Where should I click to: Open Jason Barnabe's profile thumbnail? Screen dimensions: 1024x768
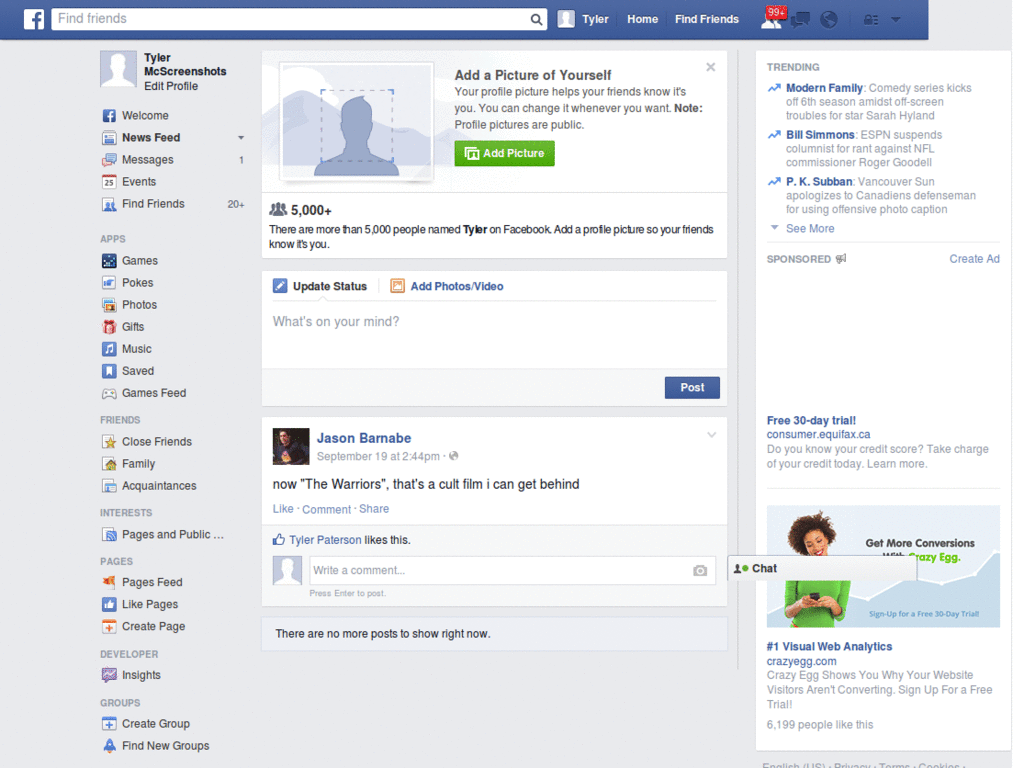(291, 447)
